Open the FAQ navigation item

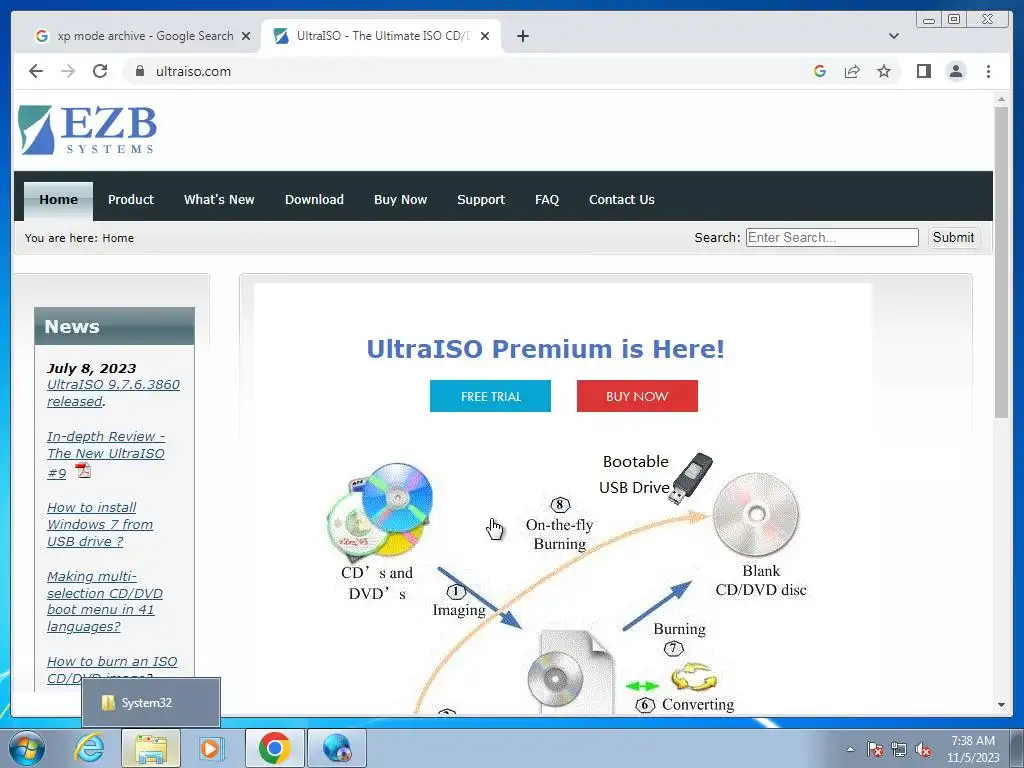tap(547, 199)
